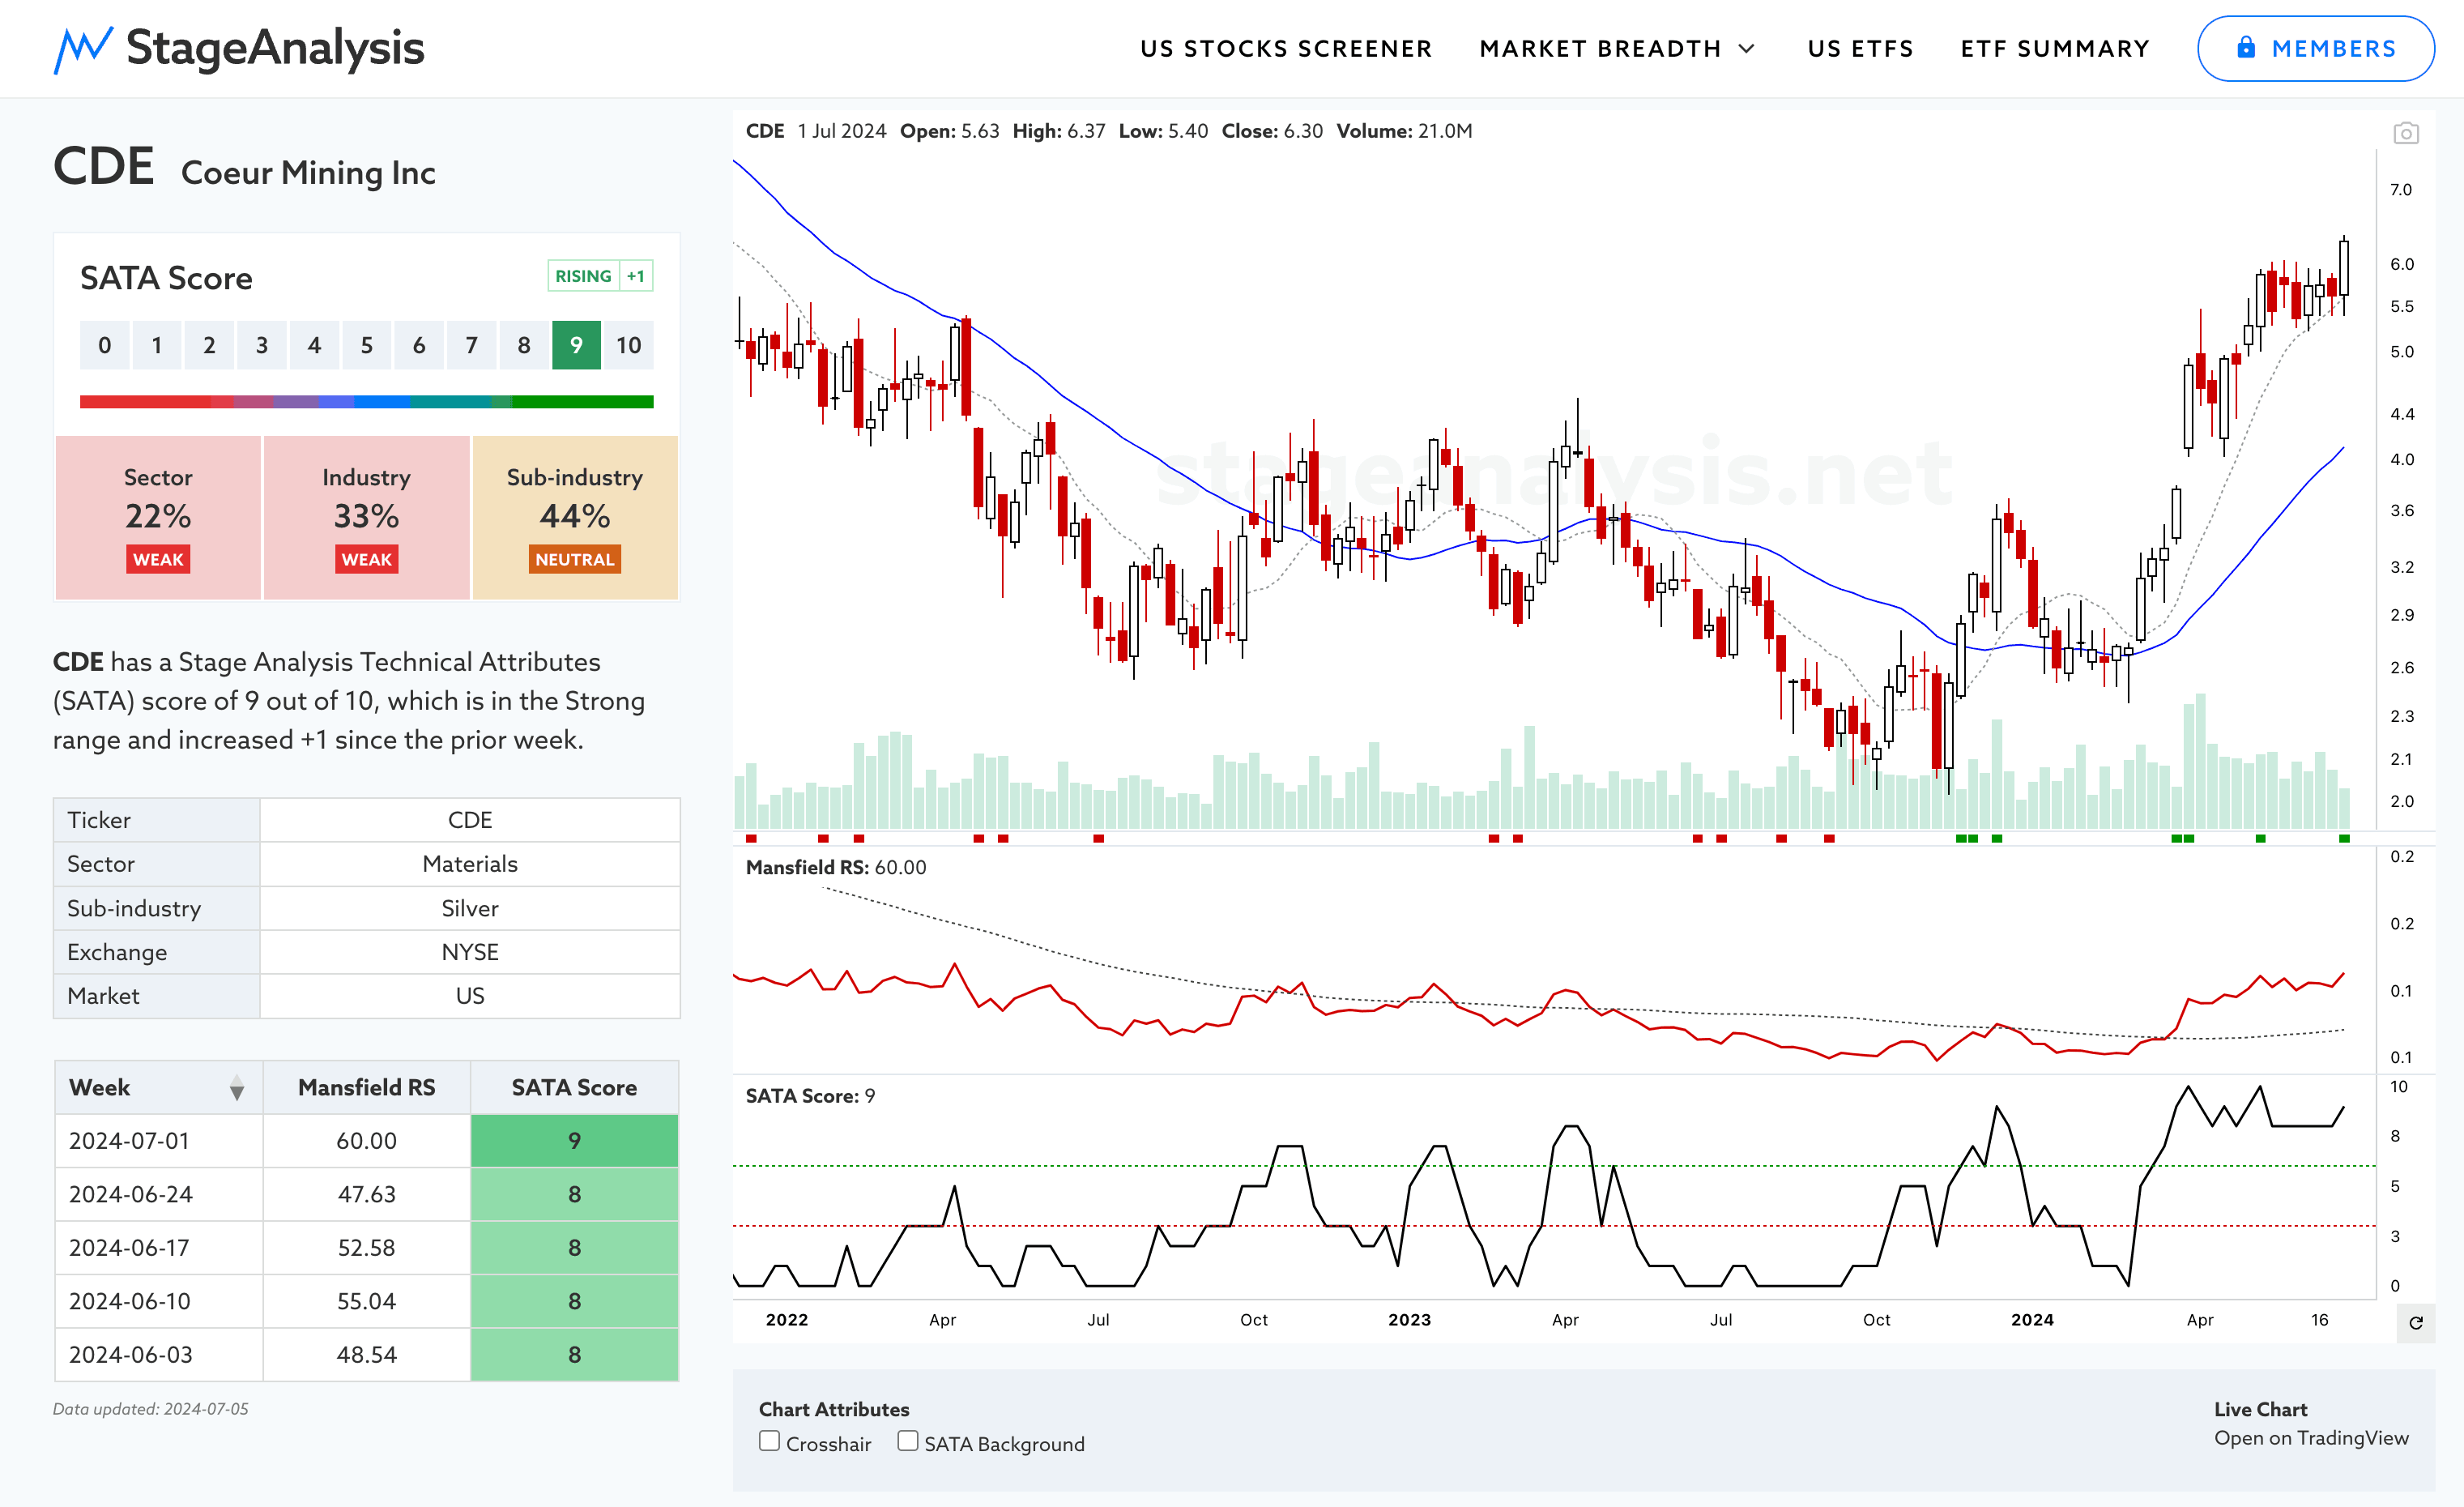
Task: Click the CDE ticker value cell
Action: (x=470, y=820)
